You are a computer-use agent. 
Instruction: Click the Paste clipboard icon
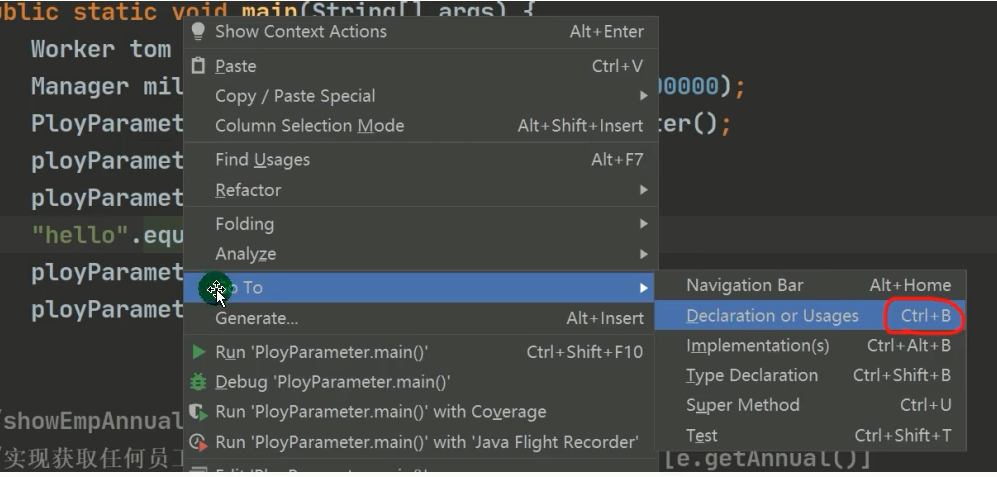[x=198, y=66]
